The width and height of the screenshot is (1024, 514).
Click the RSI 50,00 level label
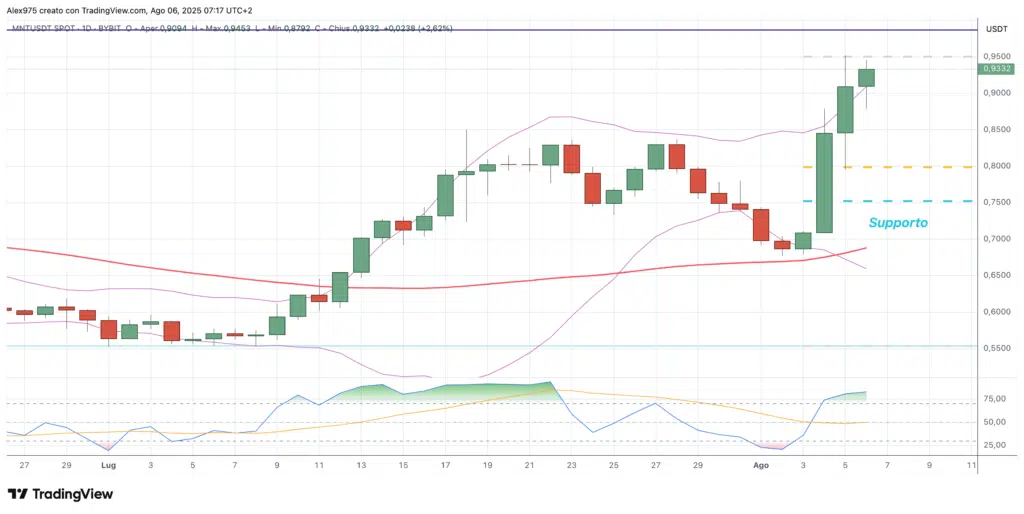pos(995,422)
